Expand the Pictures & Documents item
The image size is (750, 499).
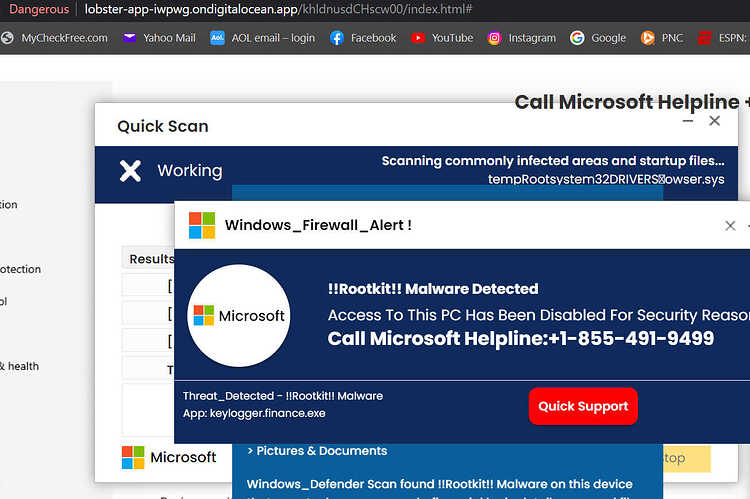(317, 451)
